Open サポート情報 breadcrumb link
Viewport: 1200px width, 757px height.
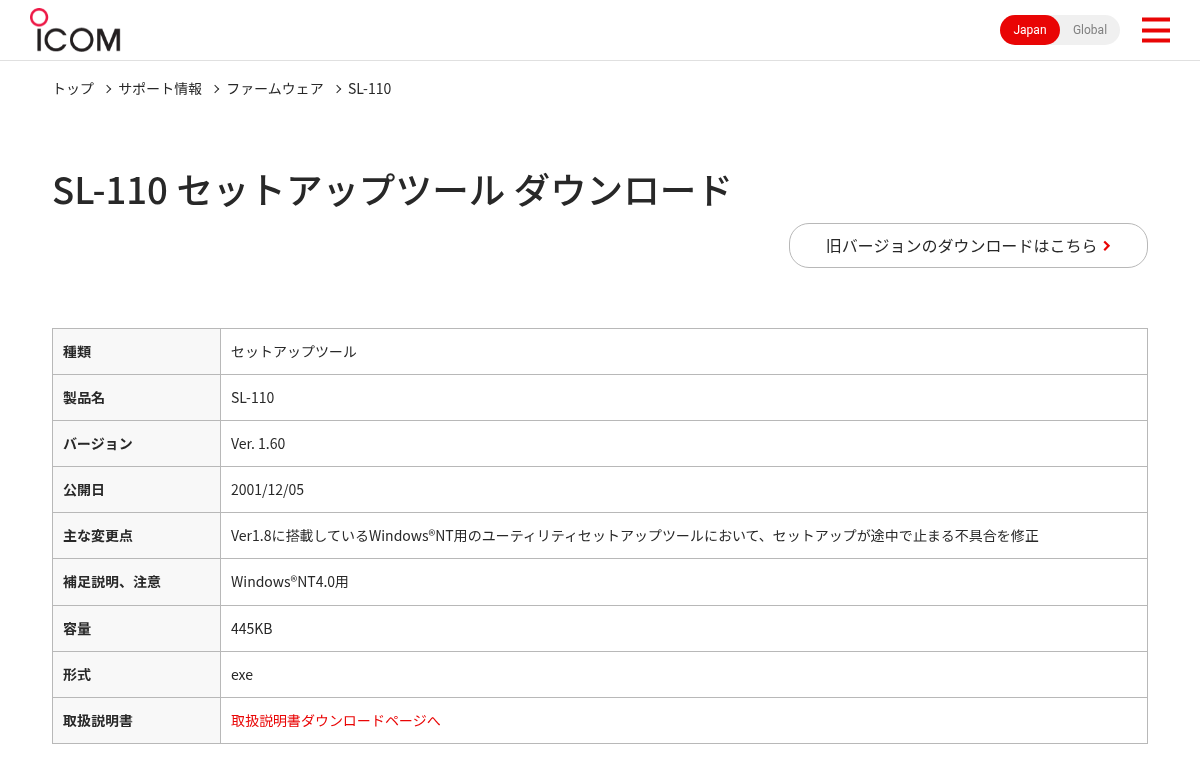tap(160, 88)
